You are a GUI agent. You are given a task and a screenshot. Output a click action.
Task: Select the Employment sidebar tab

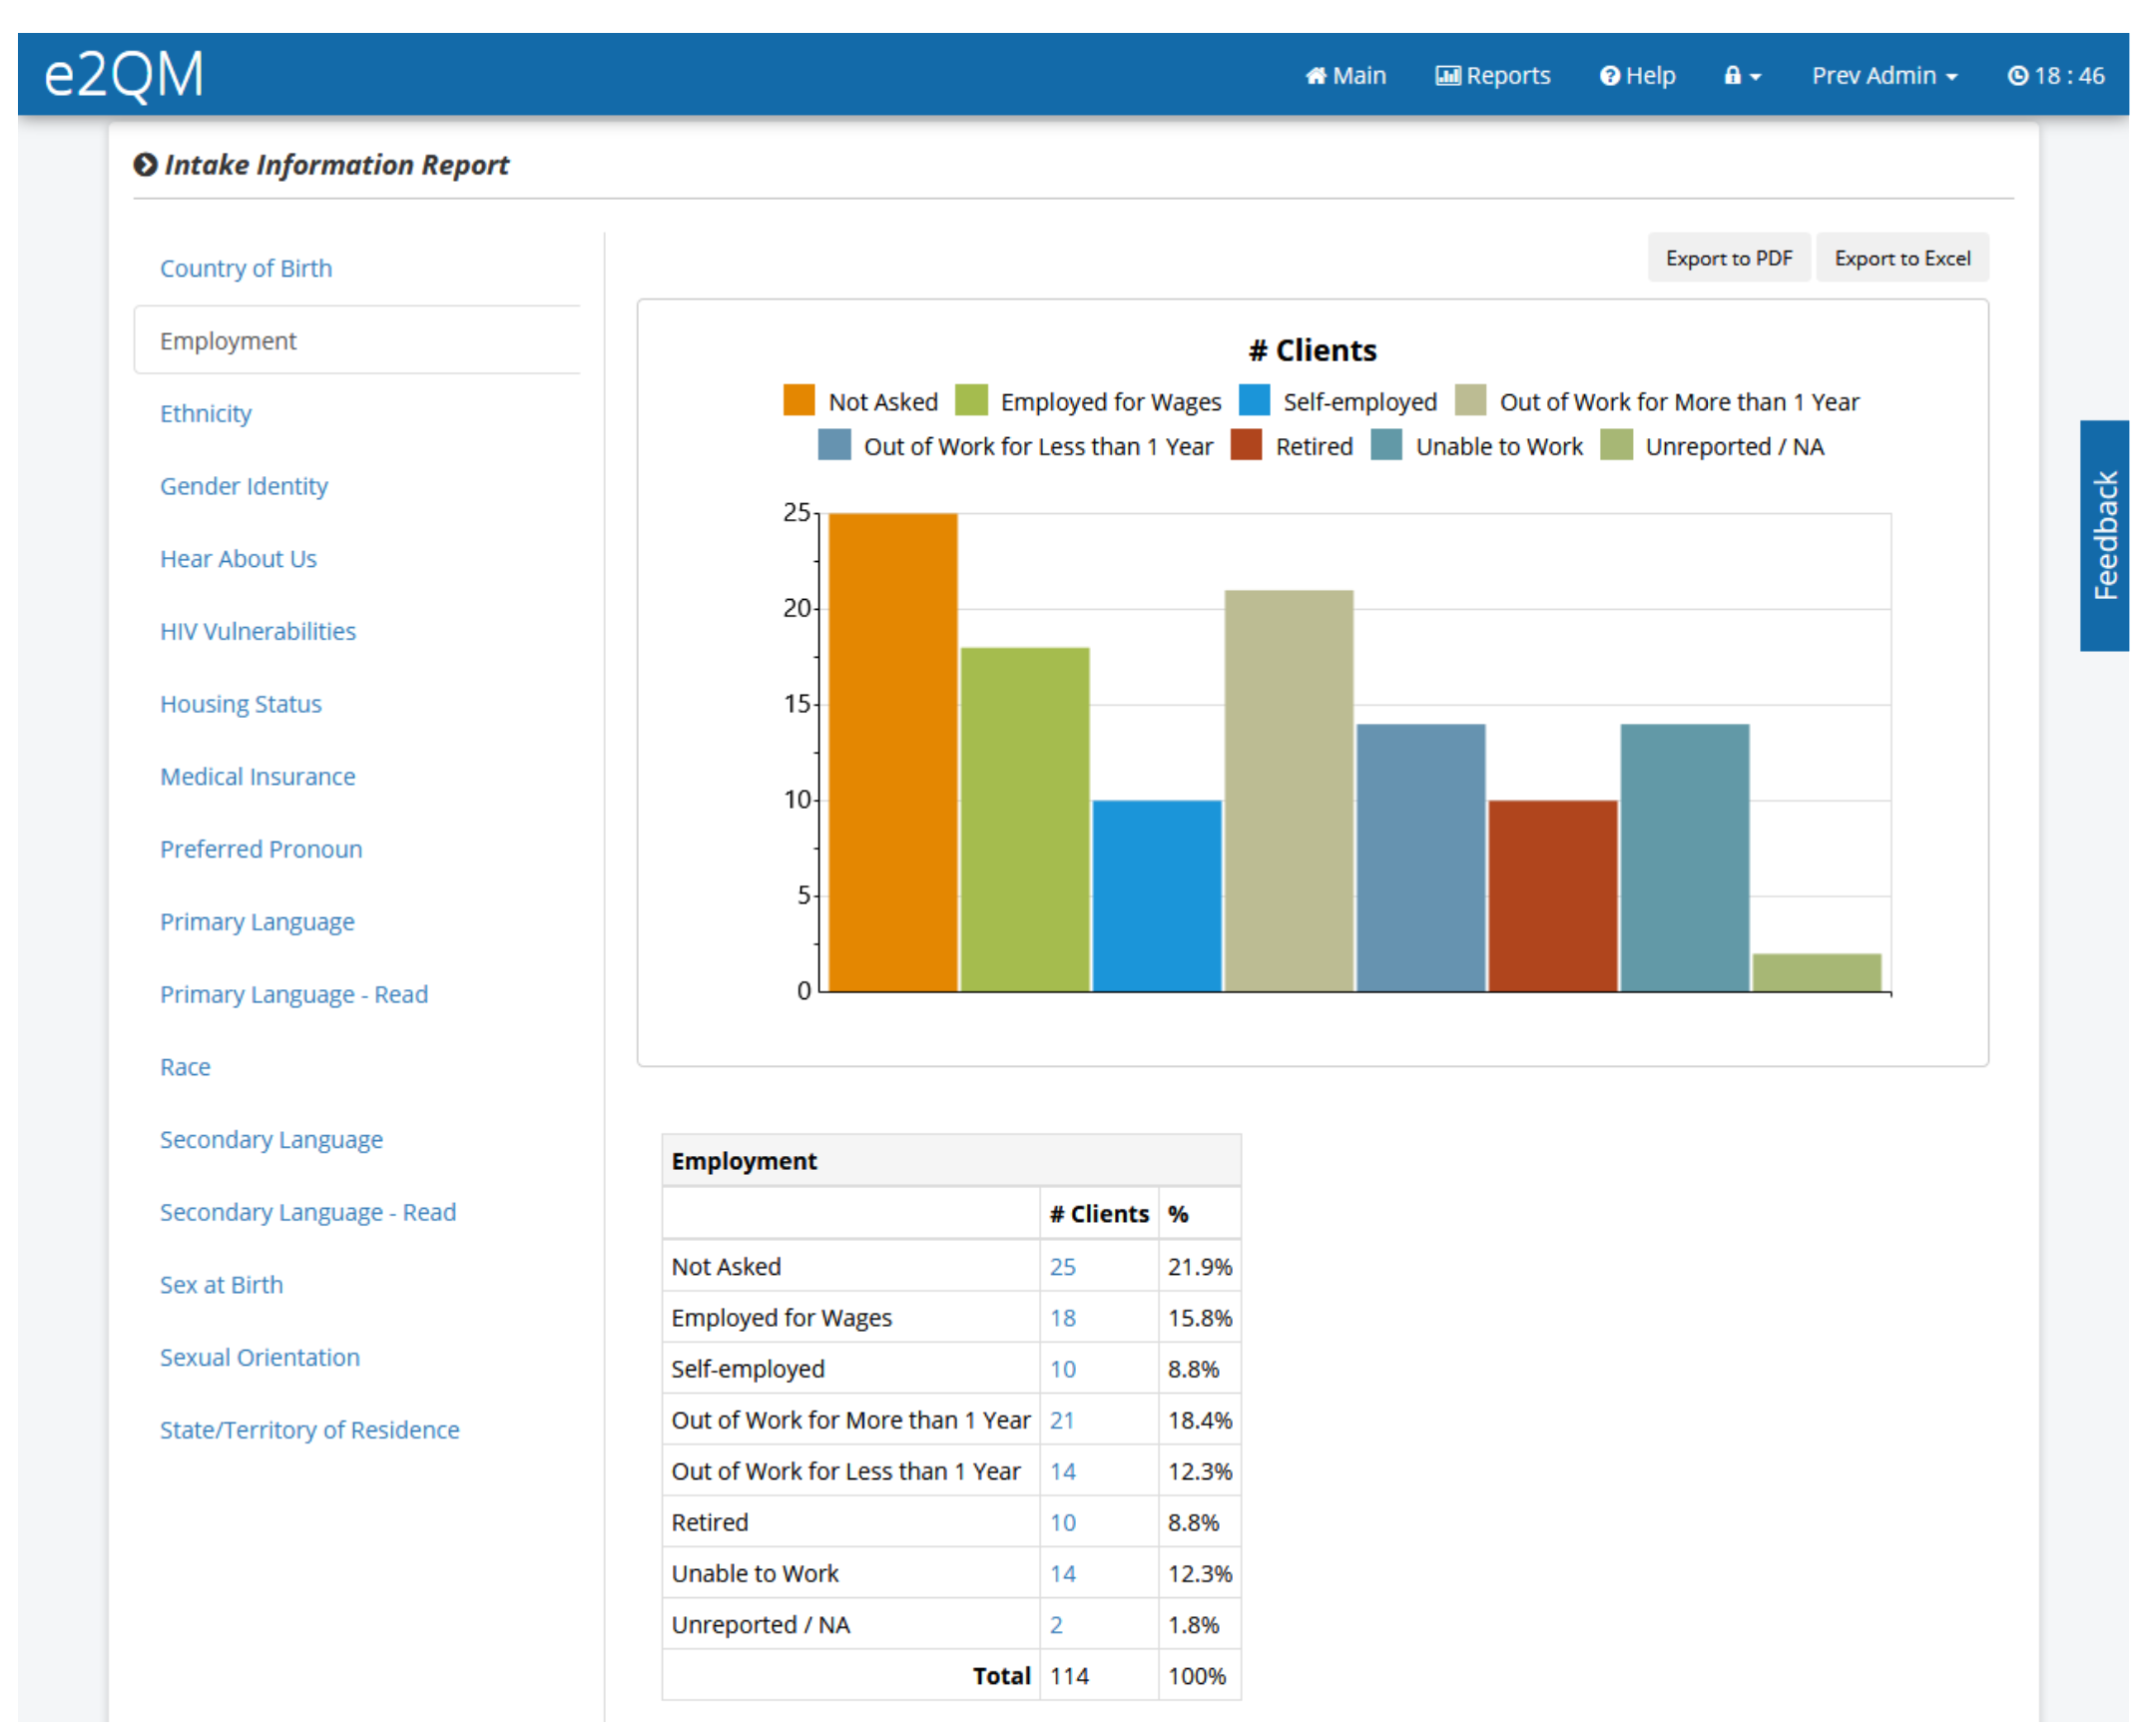(228, 341)
